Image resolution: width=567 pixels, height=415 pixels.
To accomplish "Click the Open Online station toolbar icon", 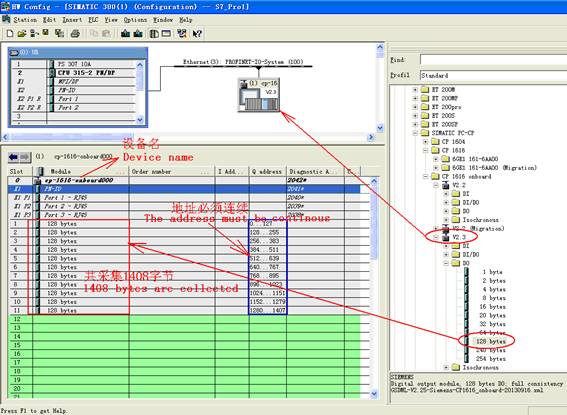I will [x=34, y=34].
